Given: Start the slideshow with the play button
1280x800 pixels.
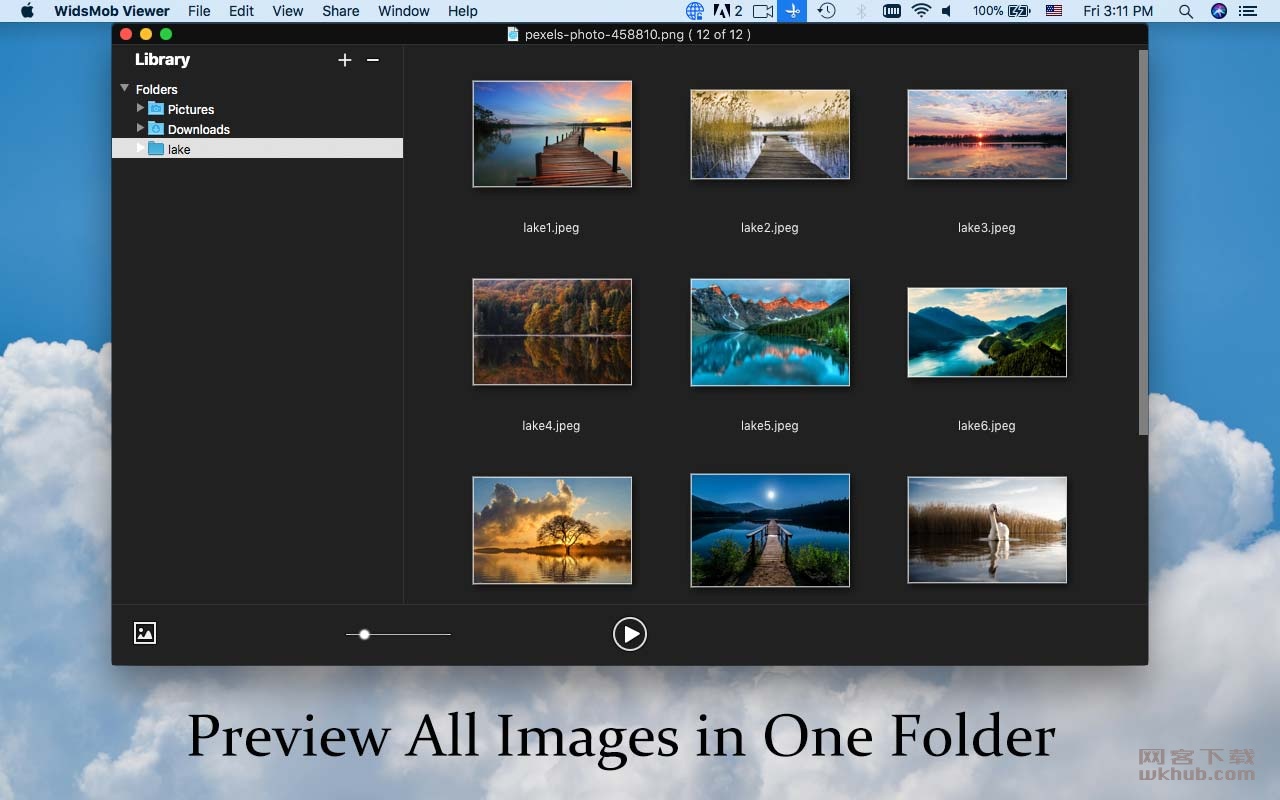Looking at the screenshot, I should pos(630,634).
